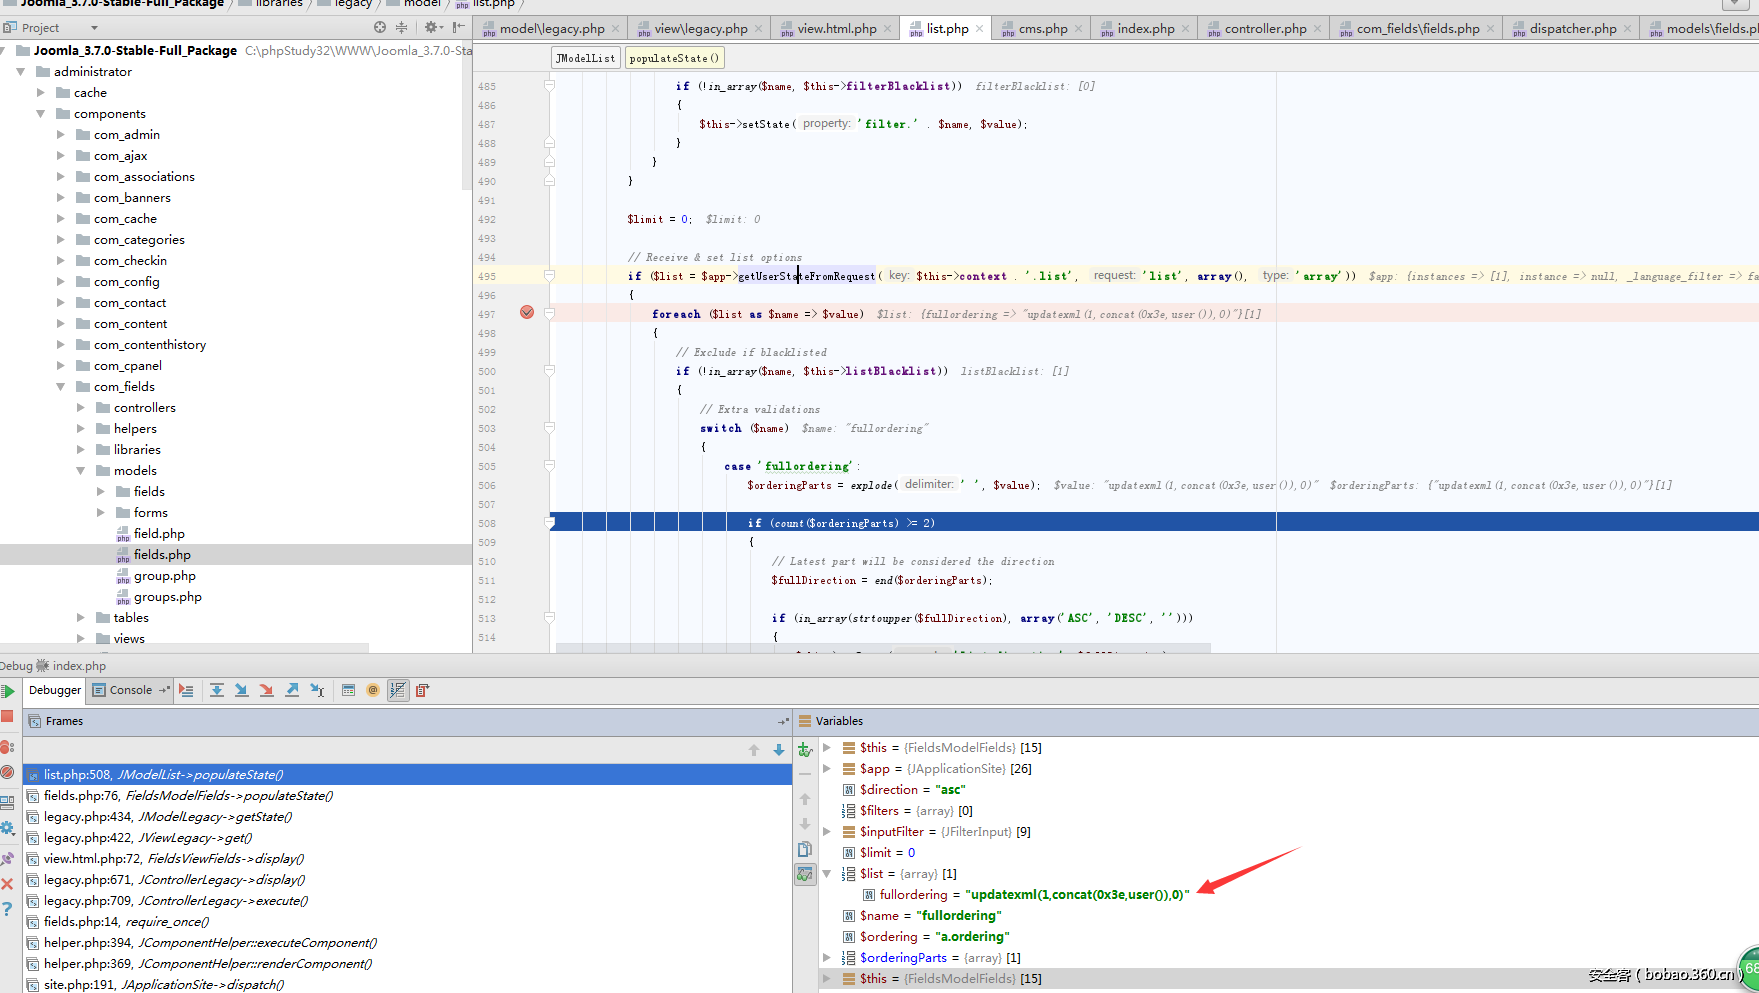Image resolution: width=1759 pixels, height=993 pixels.
Task: Toggle the breakpoint on line 497
Action: (x=527, y=313)
